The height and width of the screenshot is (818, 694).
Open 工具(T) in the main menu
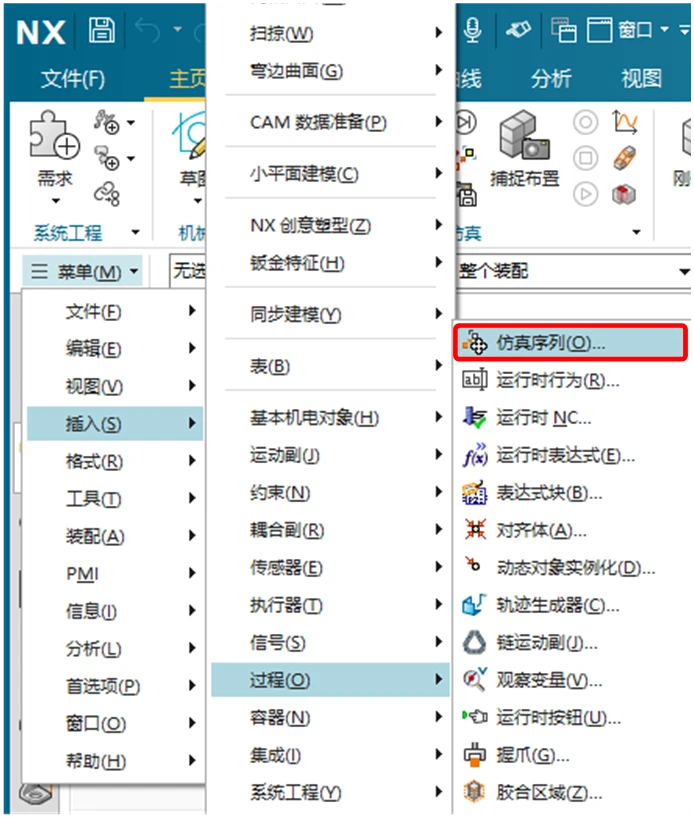pyautogui.click(x=115, y=499)
